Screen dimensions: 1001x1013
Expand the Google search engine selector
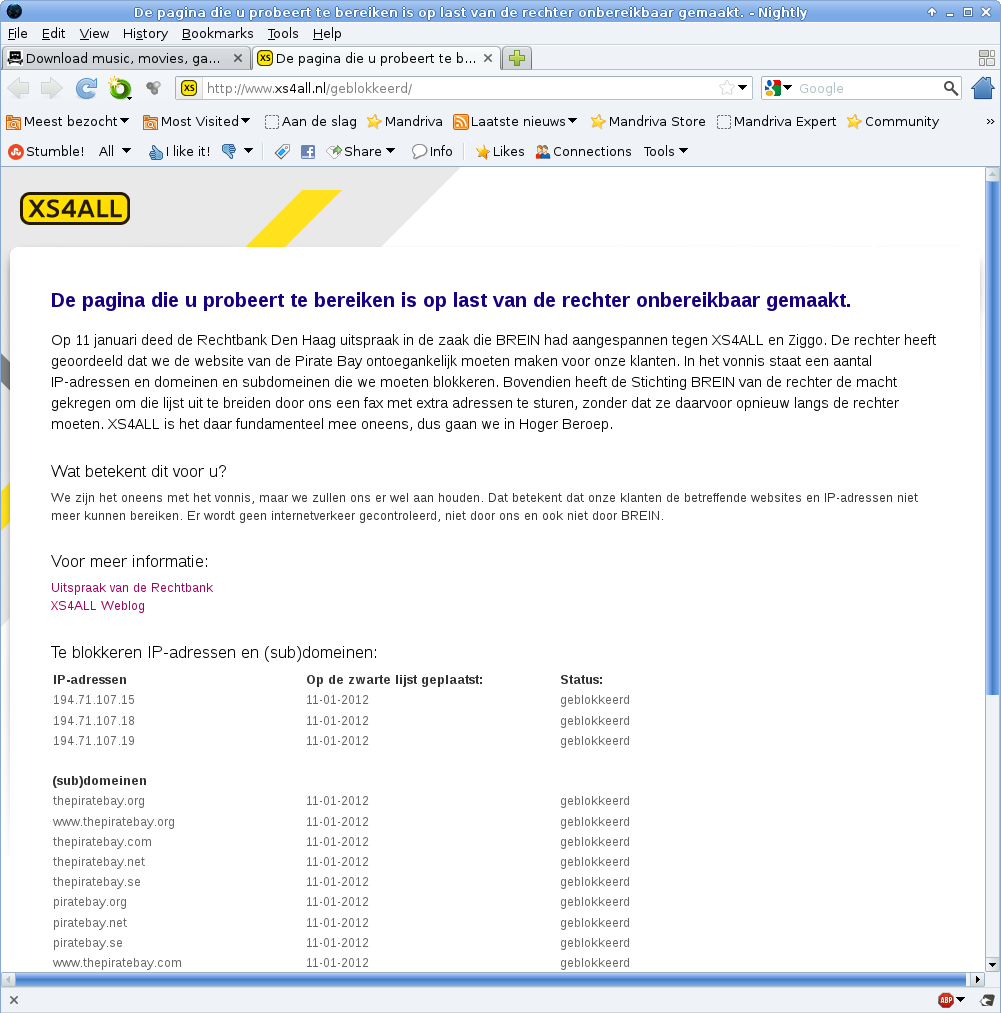point(778,88)
